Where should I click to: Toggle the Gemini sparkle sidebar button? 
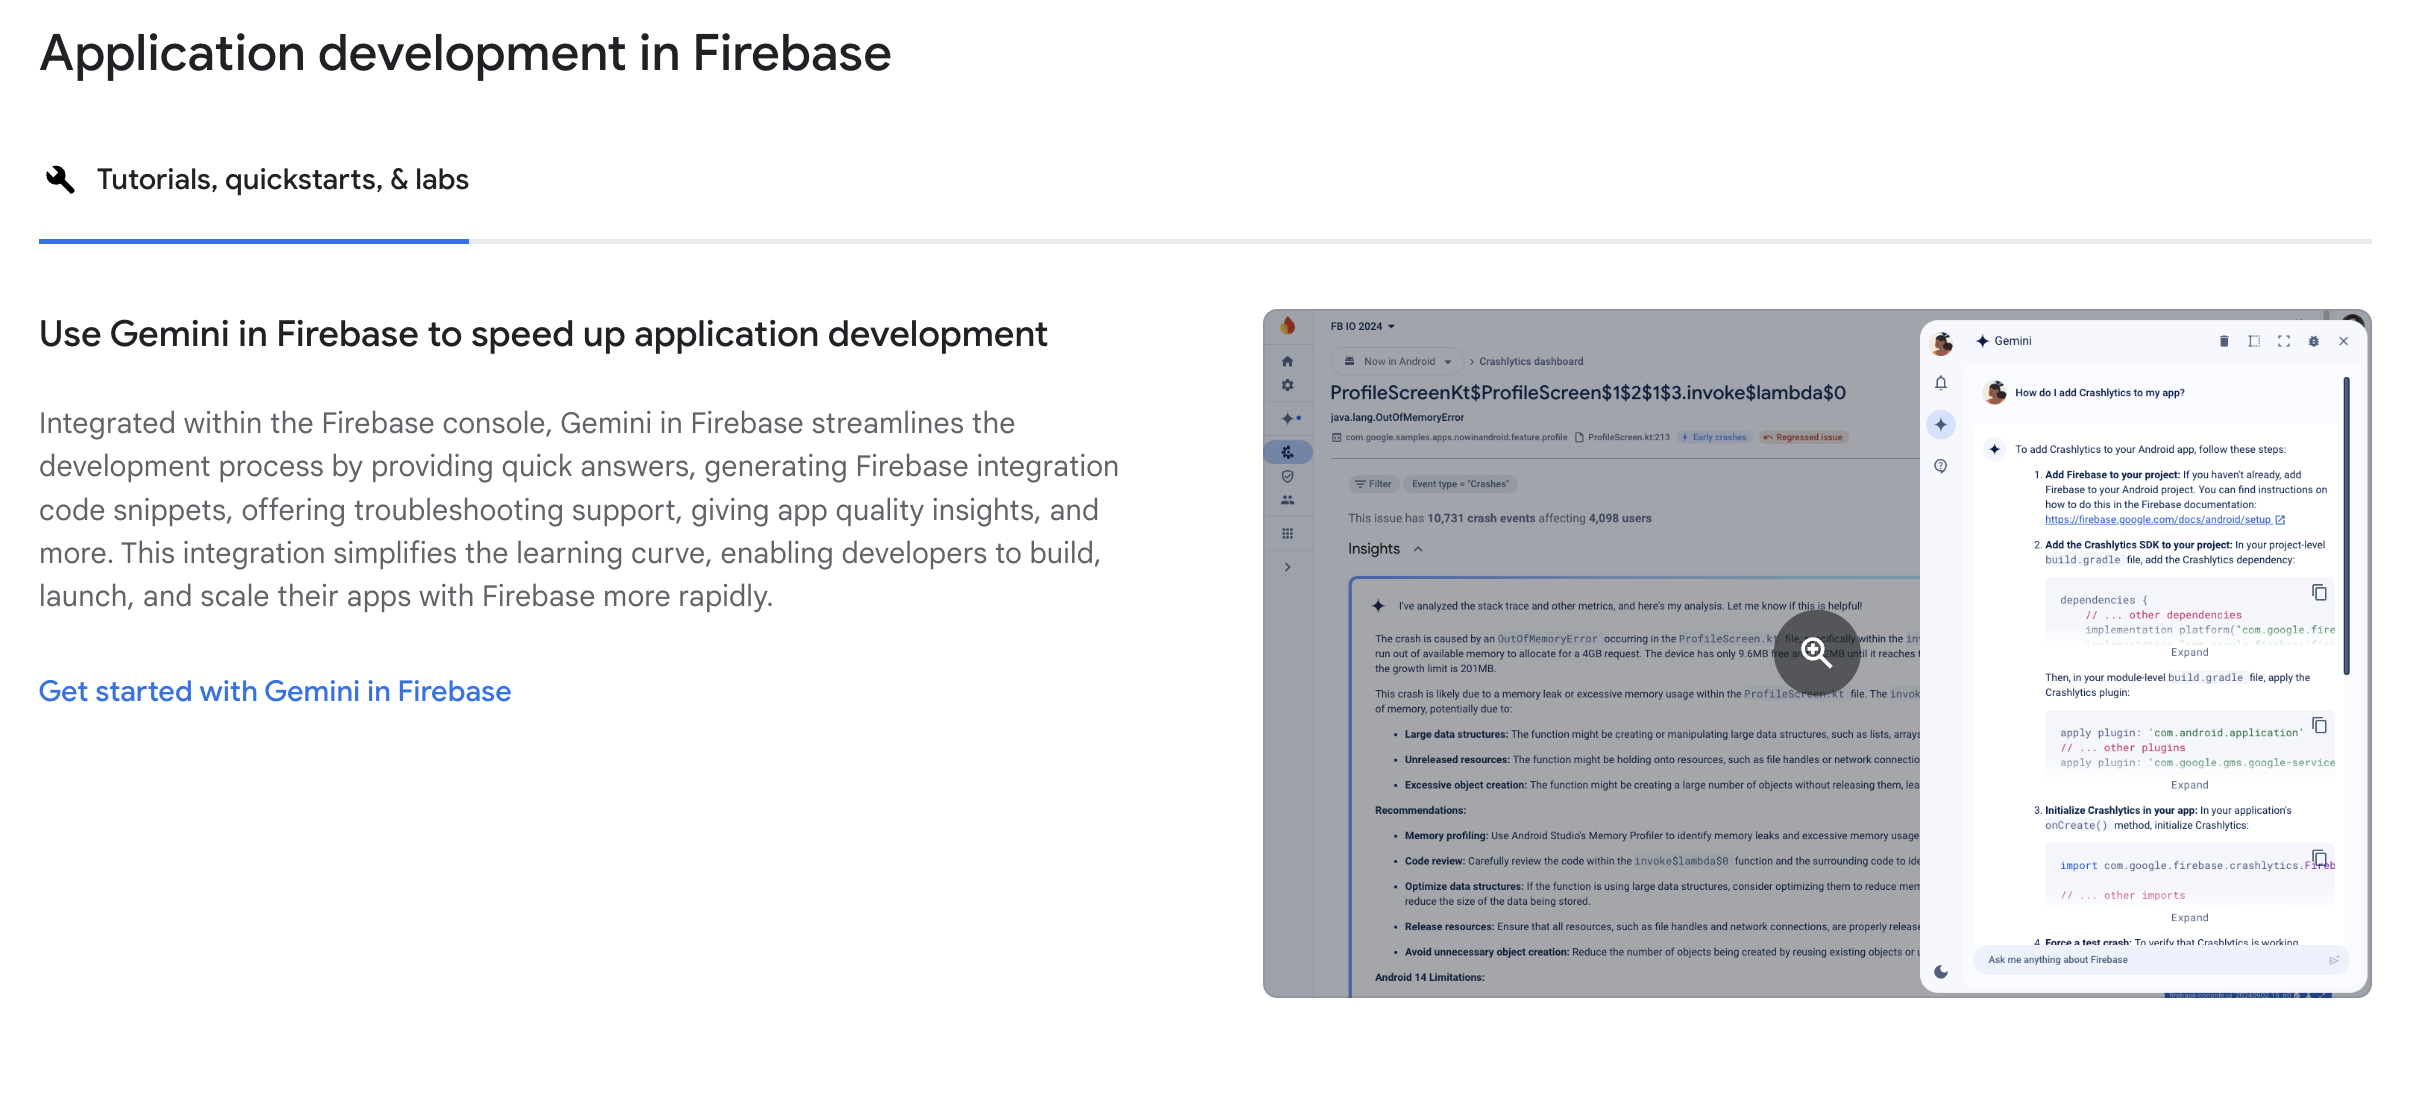tap(1941, 425)
